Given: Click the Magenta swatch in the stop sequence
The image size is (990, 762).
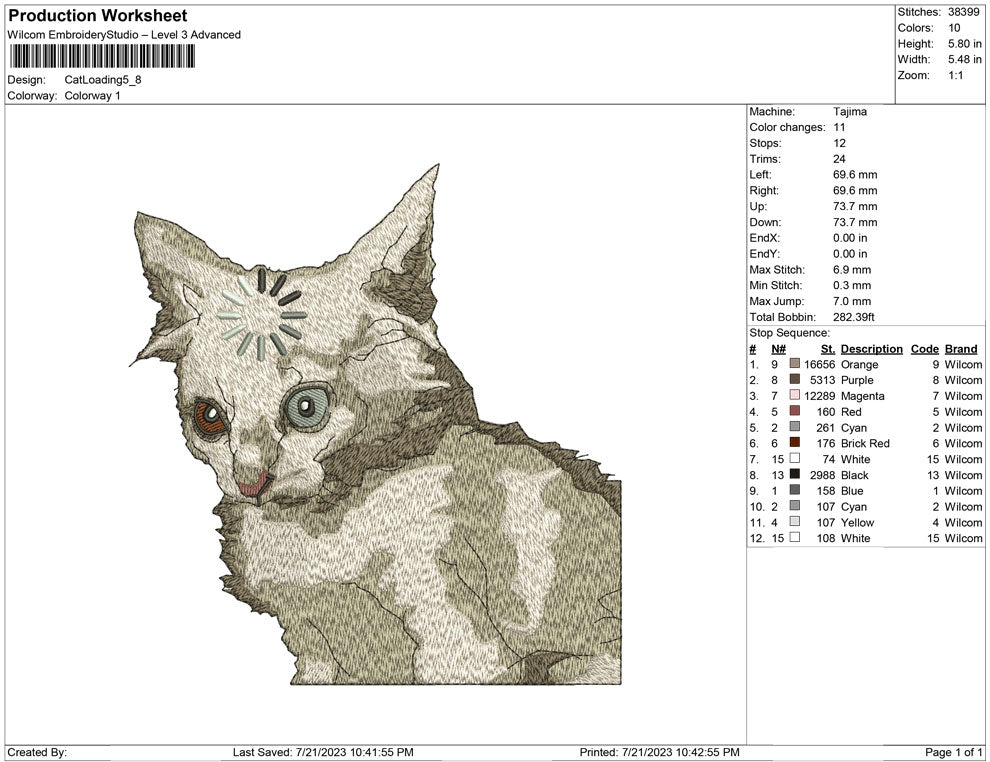Looking at the screenshot, I should 795,396.
